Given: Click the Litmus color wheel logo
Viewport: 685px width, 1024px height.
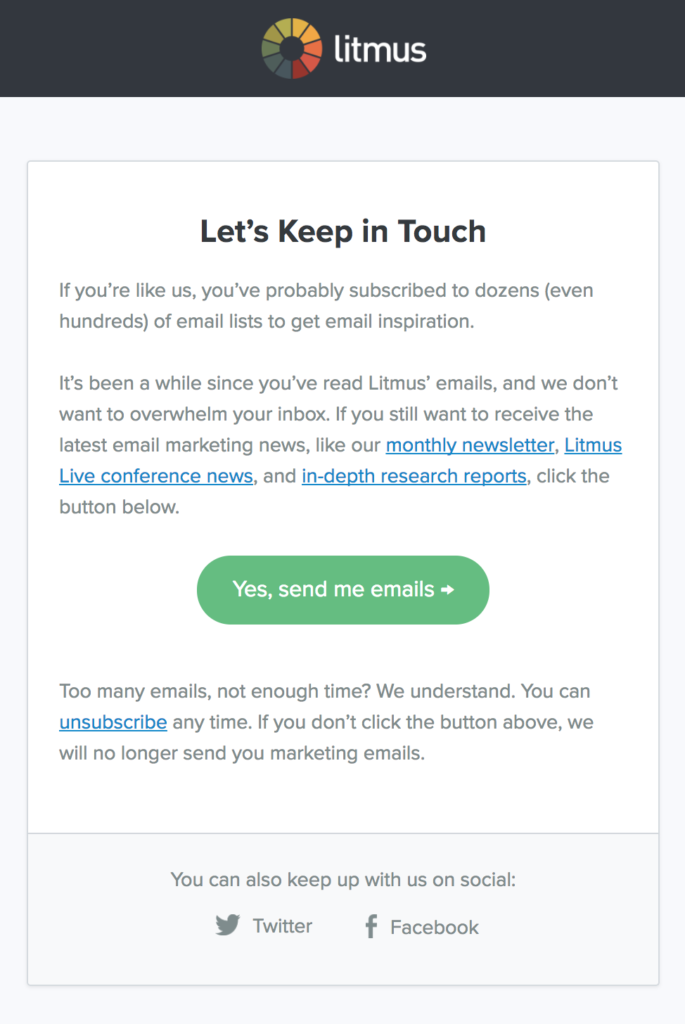Looking at the screenshot, I should tap(291, 48).
